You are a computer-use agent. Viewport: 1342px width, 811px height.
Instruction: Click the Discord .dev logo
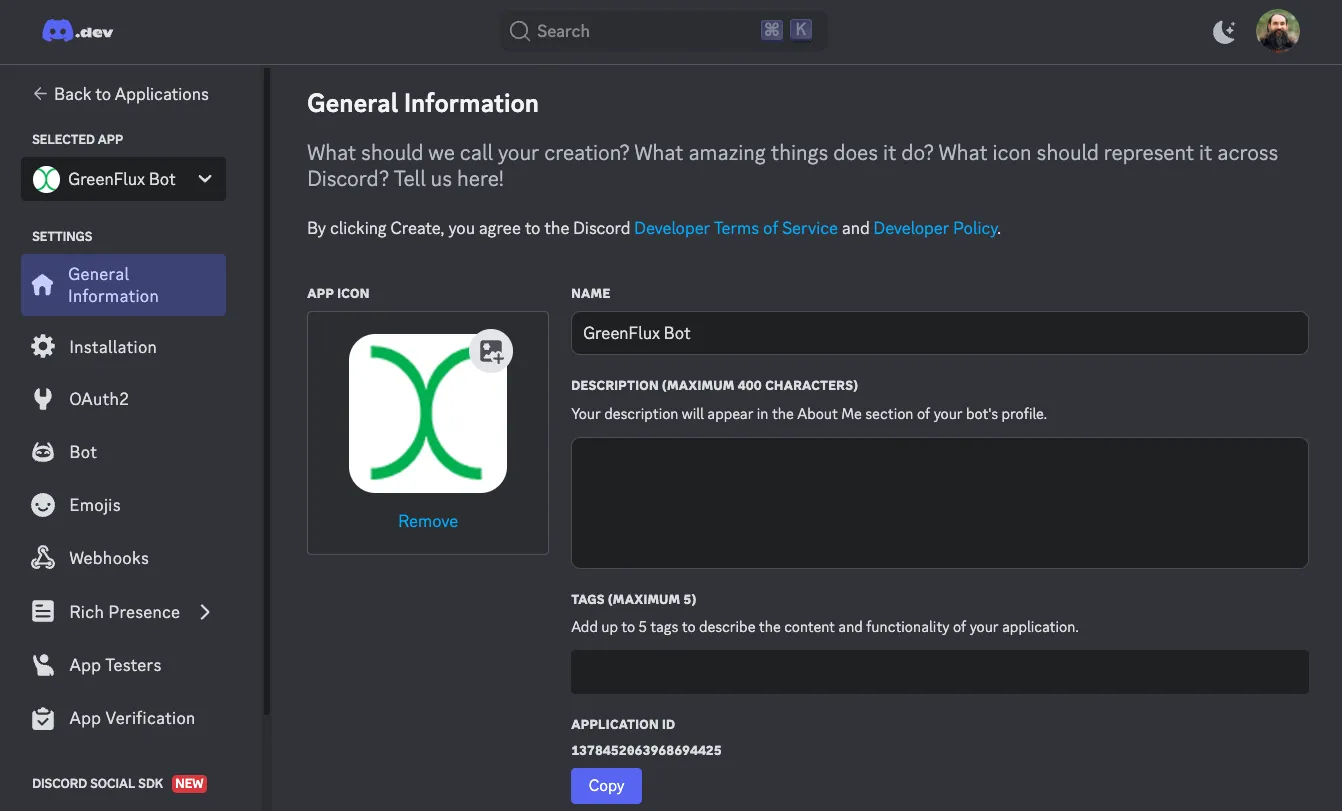click(x=77, y=31)
